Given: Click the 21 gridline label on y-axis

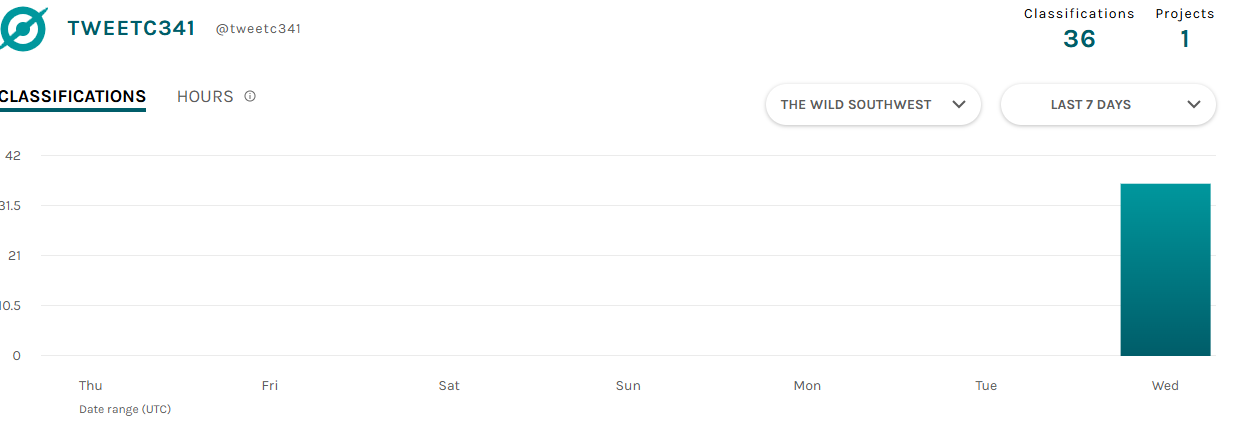Looking at the screenshot, I should (13, 256).
